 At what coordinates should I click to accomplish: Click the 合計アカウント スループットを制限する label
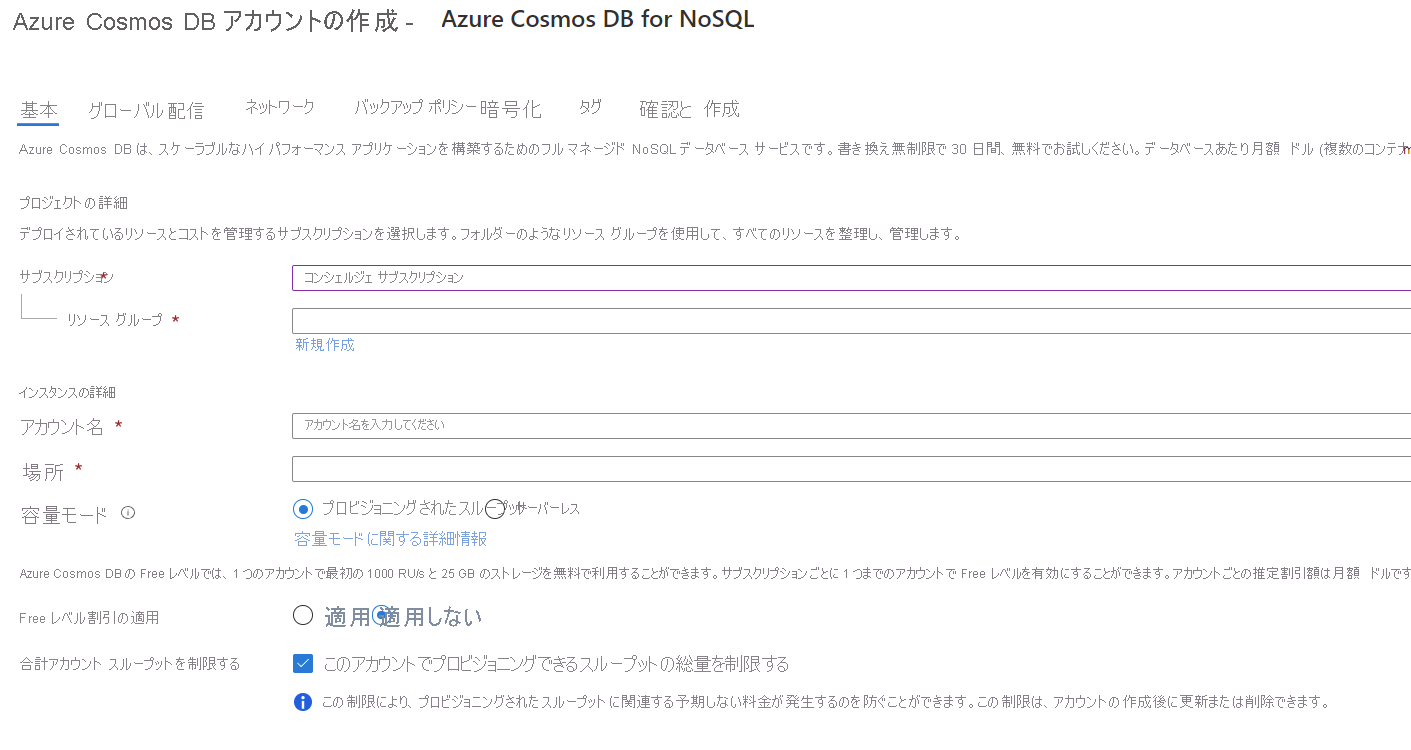pos(130,664)
